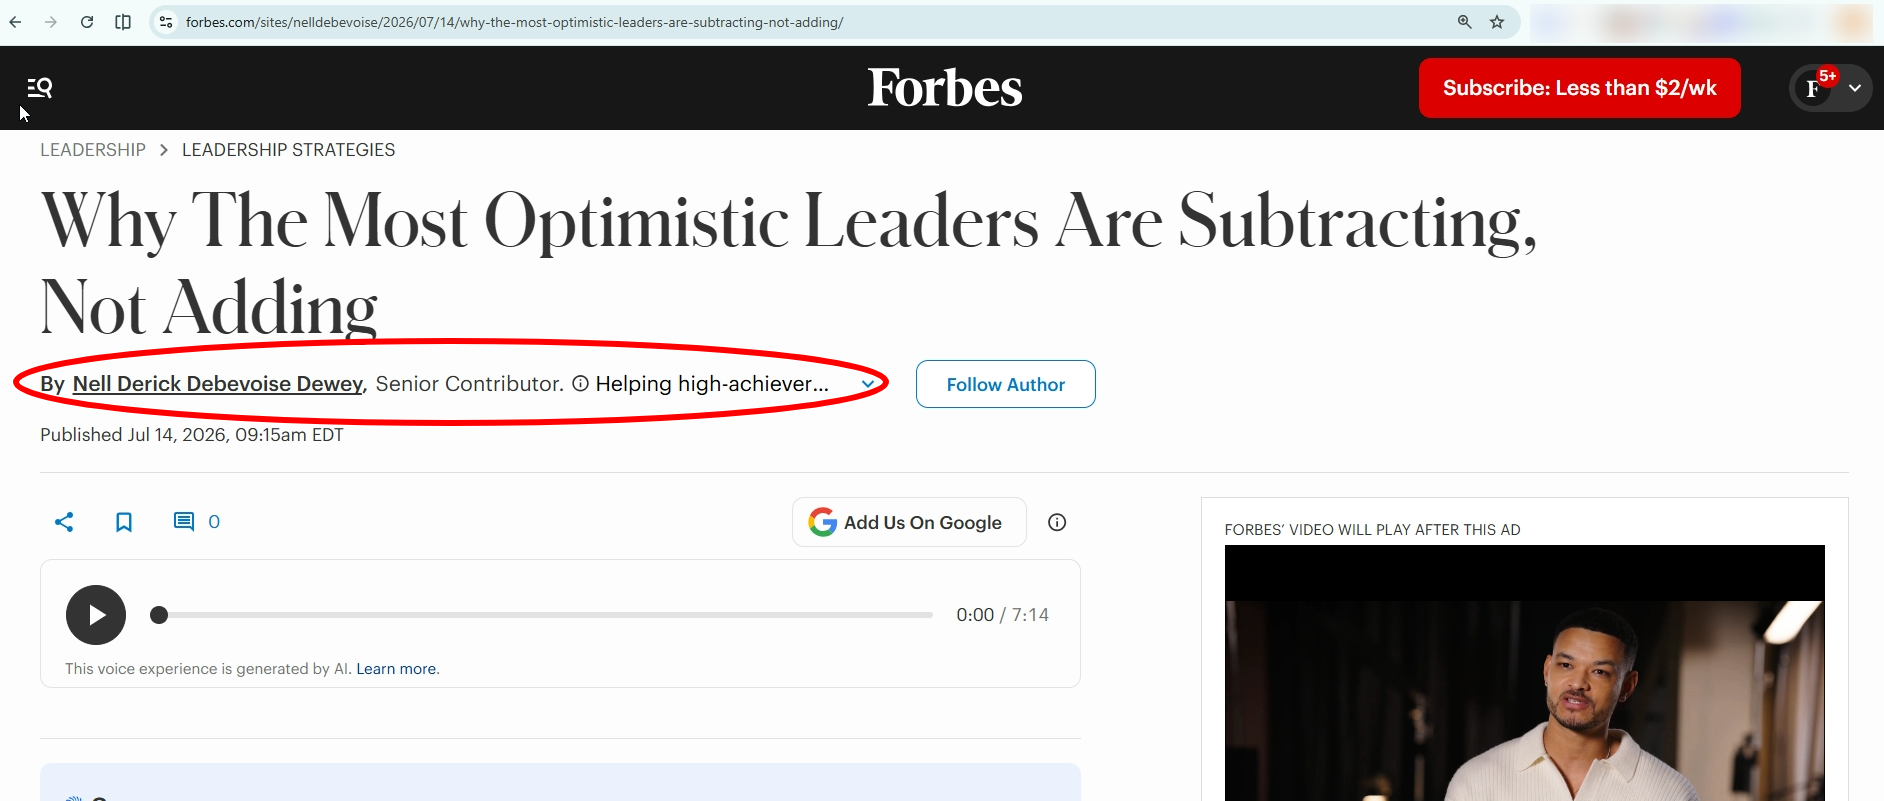Screen dimensions: 1884x801
Task: Click the audio progress slider handle
Action: coord(159,615)
